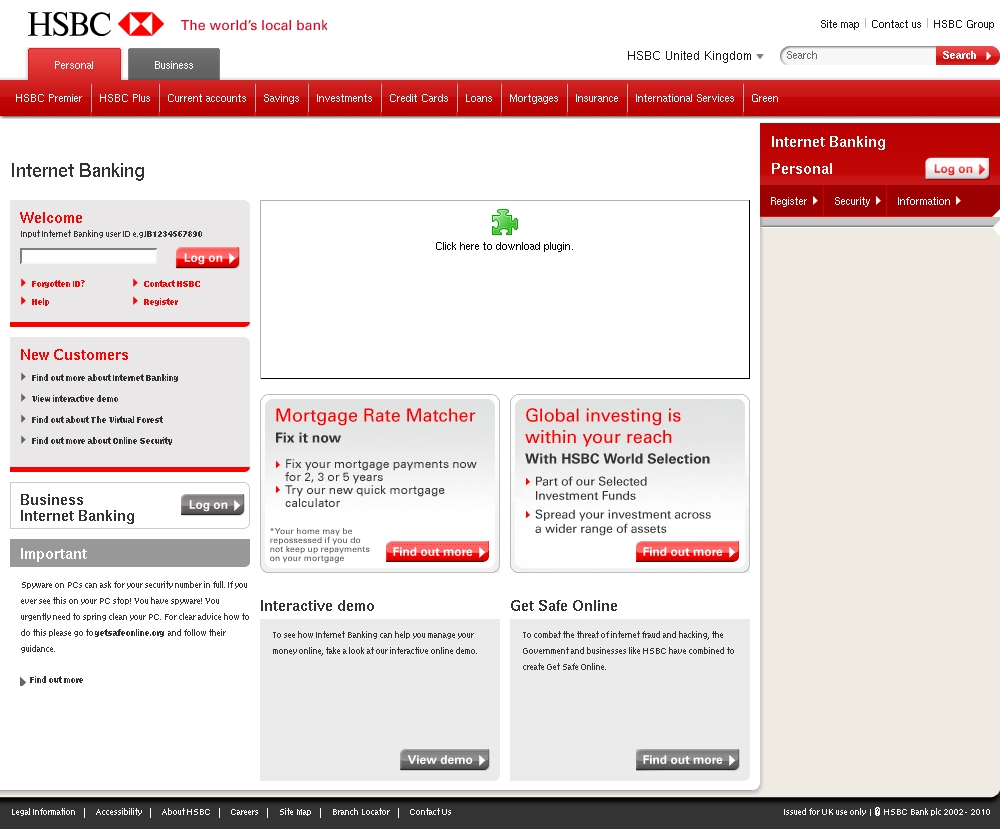Open Contact us link in the header
This screenshot has width=1000, height=829.
(896, 24)
